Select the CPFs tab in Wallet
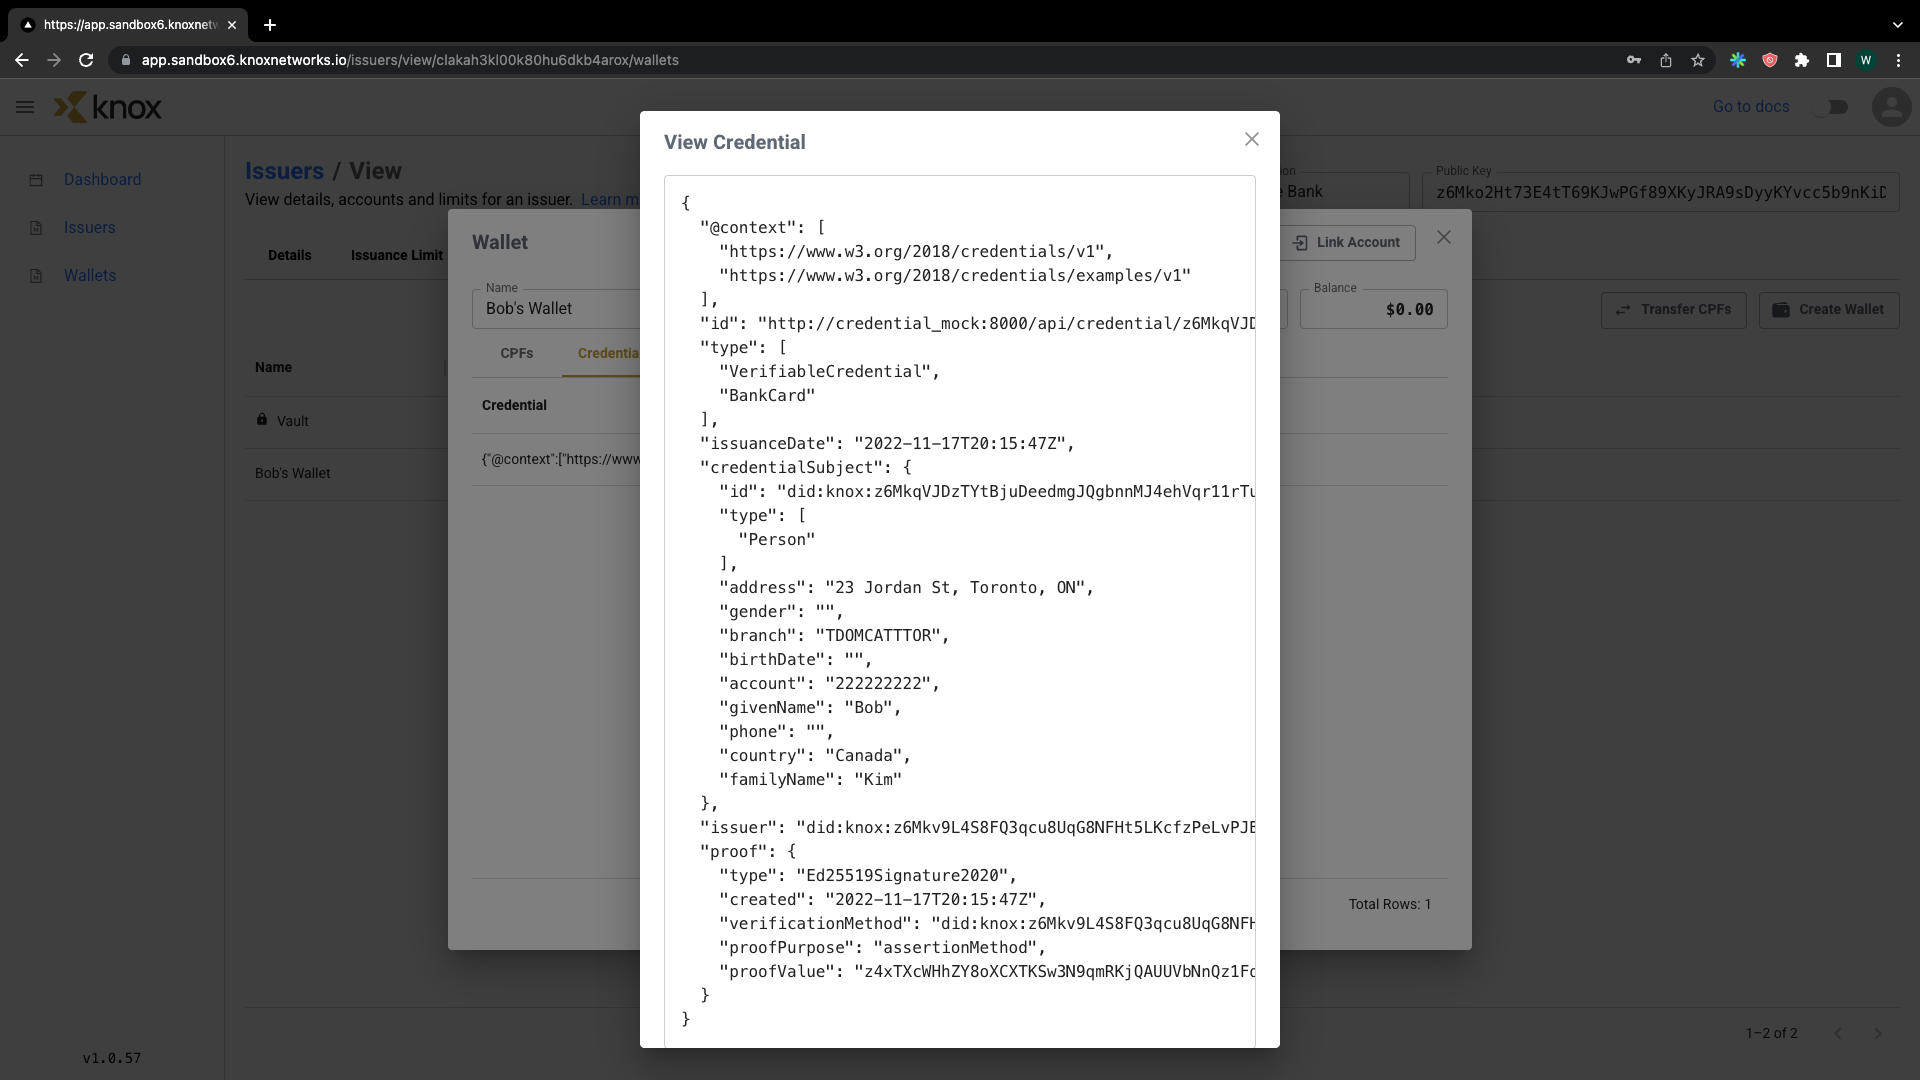The width and height of the screenshot is (1920, 1080). pos(517,353)
